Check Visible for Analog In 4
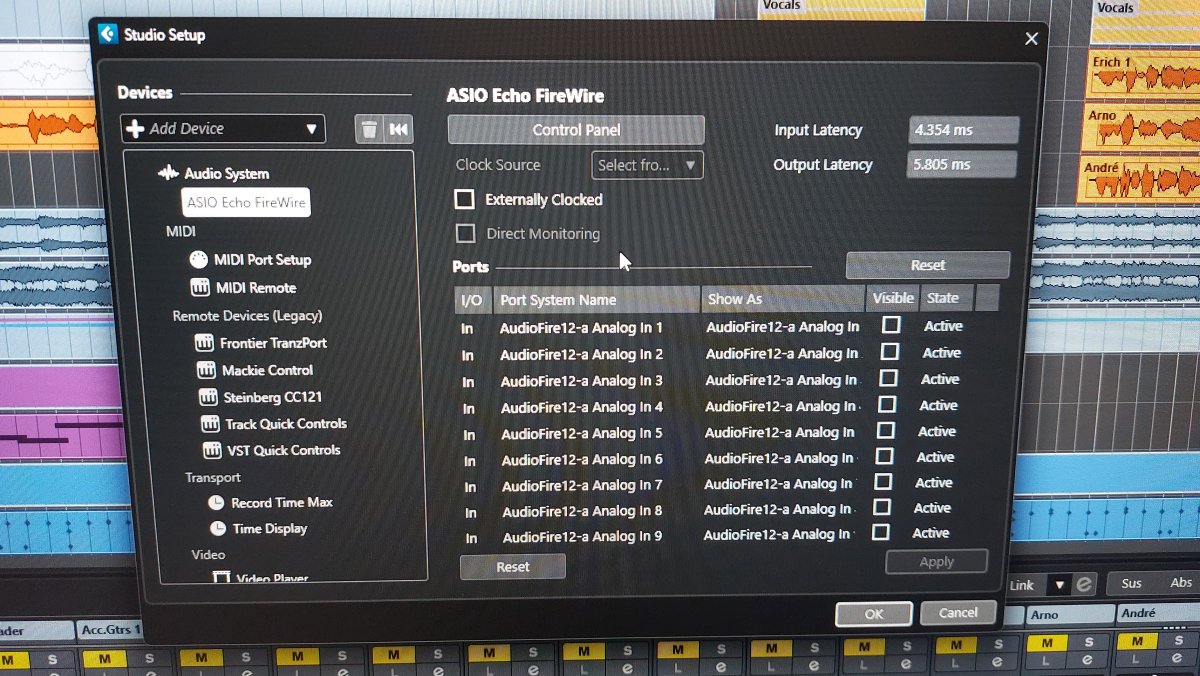This screenshot has width=1200, height=676. (886, 404)
